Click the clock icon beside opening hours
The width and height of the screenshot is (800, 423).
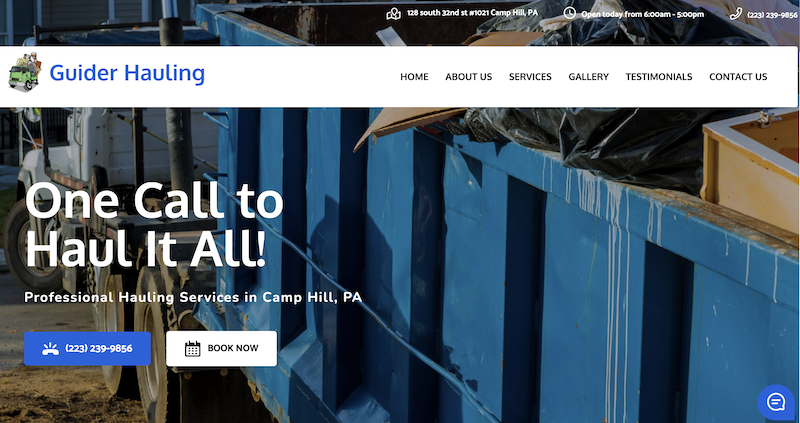pos(569,13)
